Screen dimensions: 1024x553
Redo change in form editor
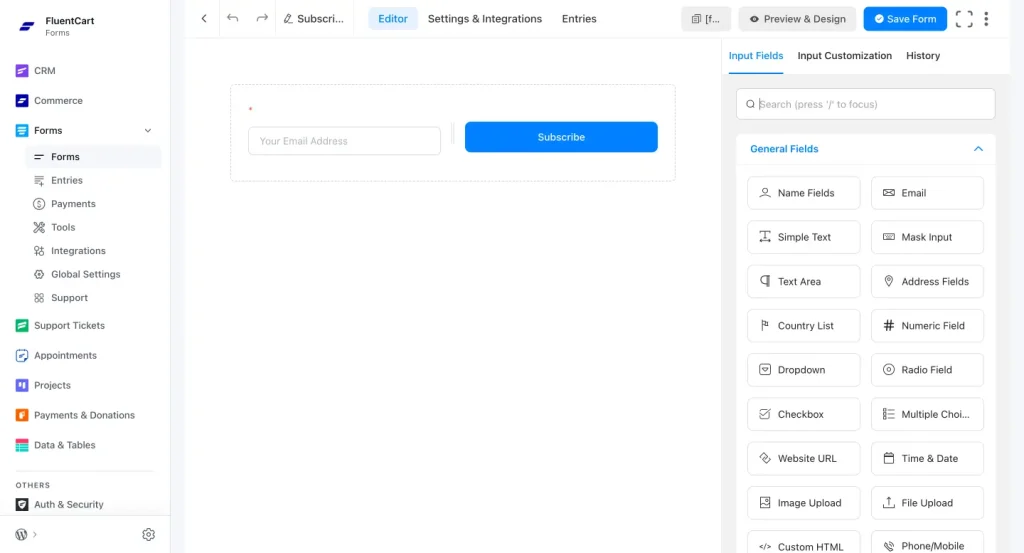click(262, 18)
